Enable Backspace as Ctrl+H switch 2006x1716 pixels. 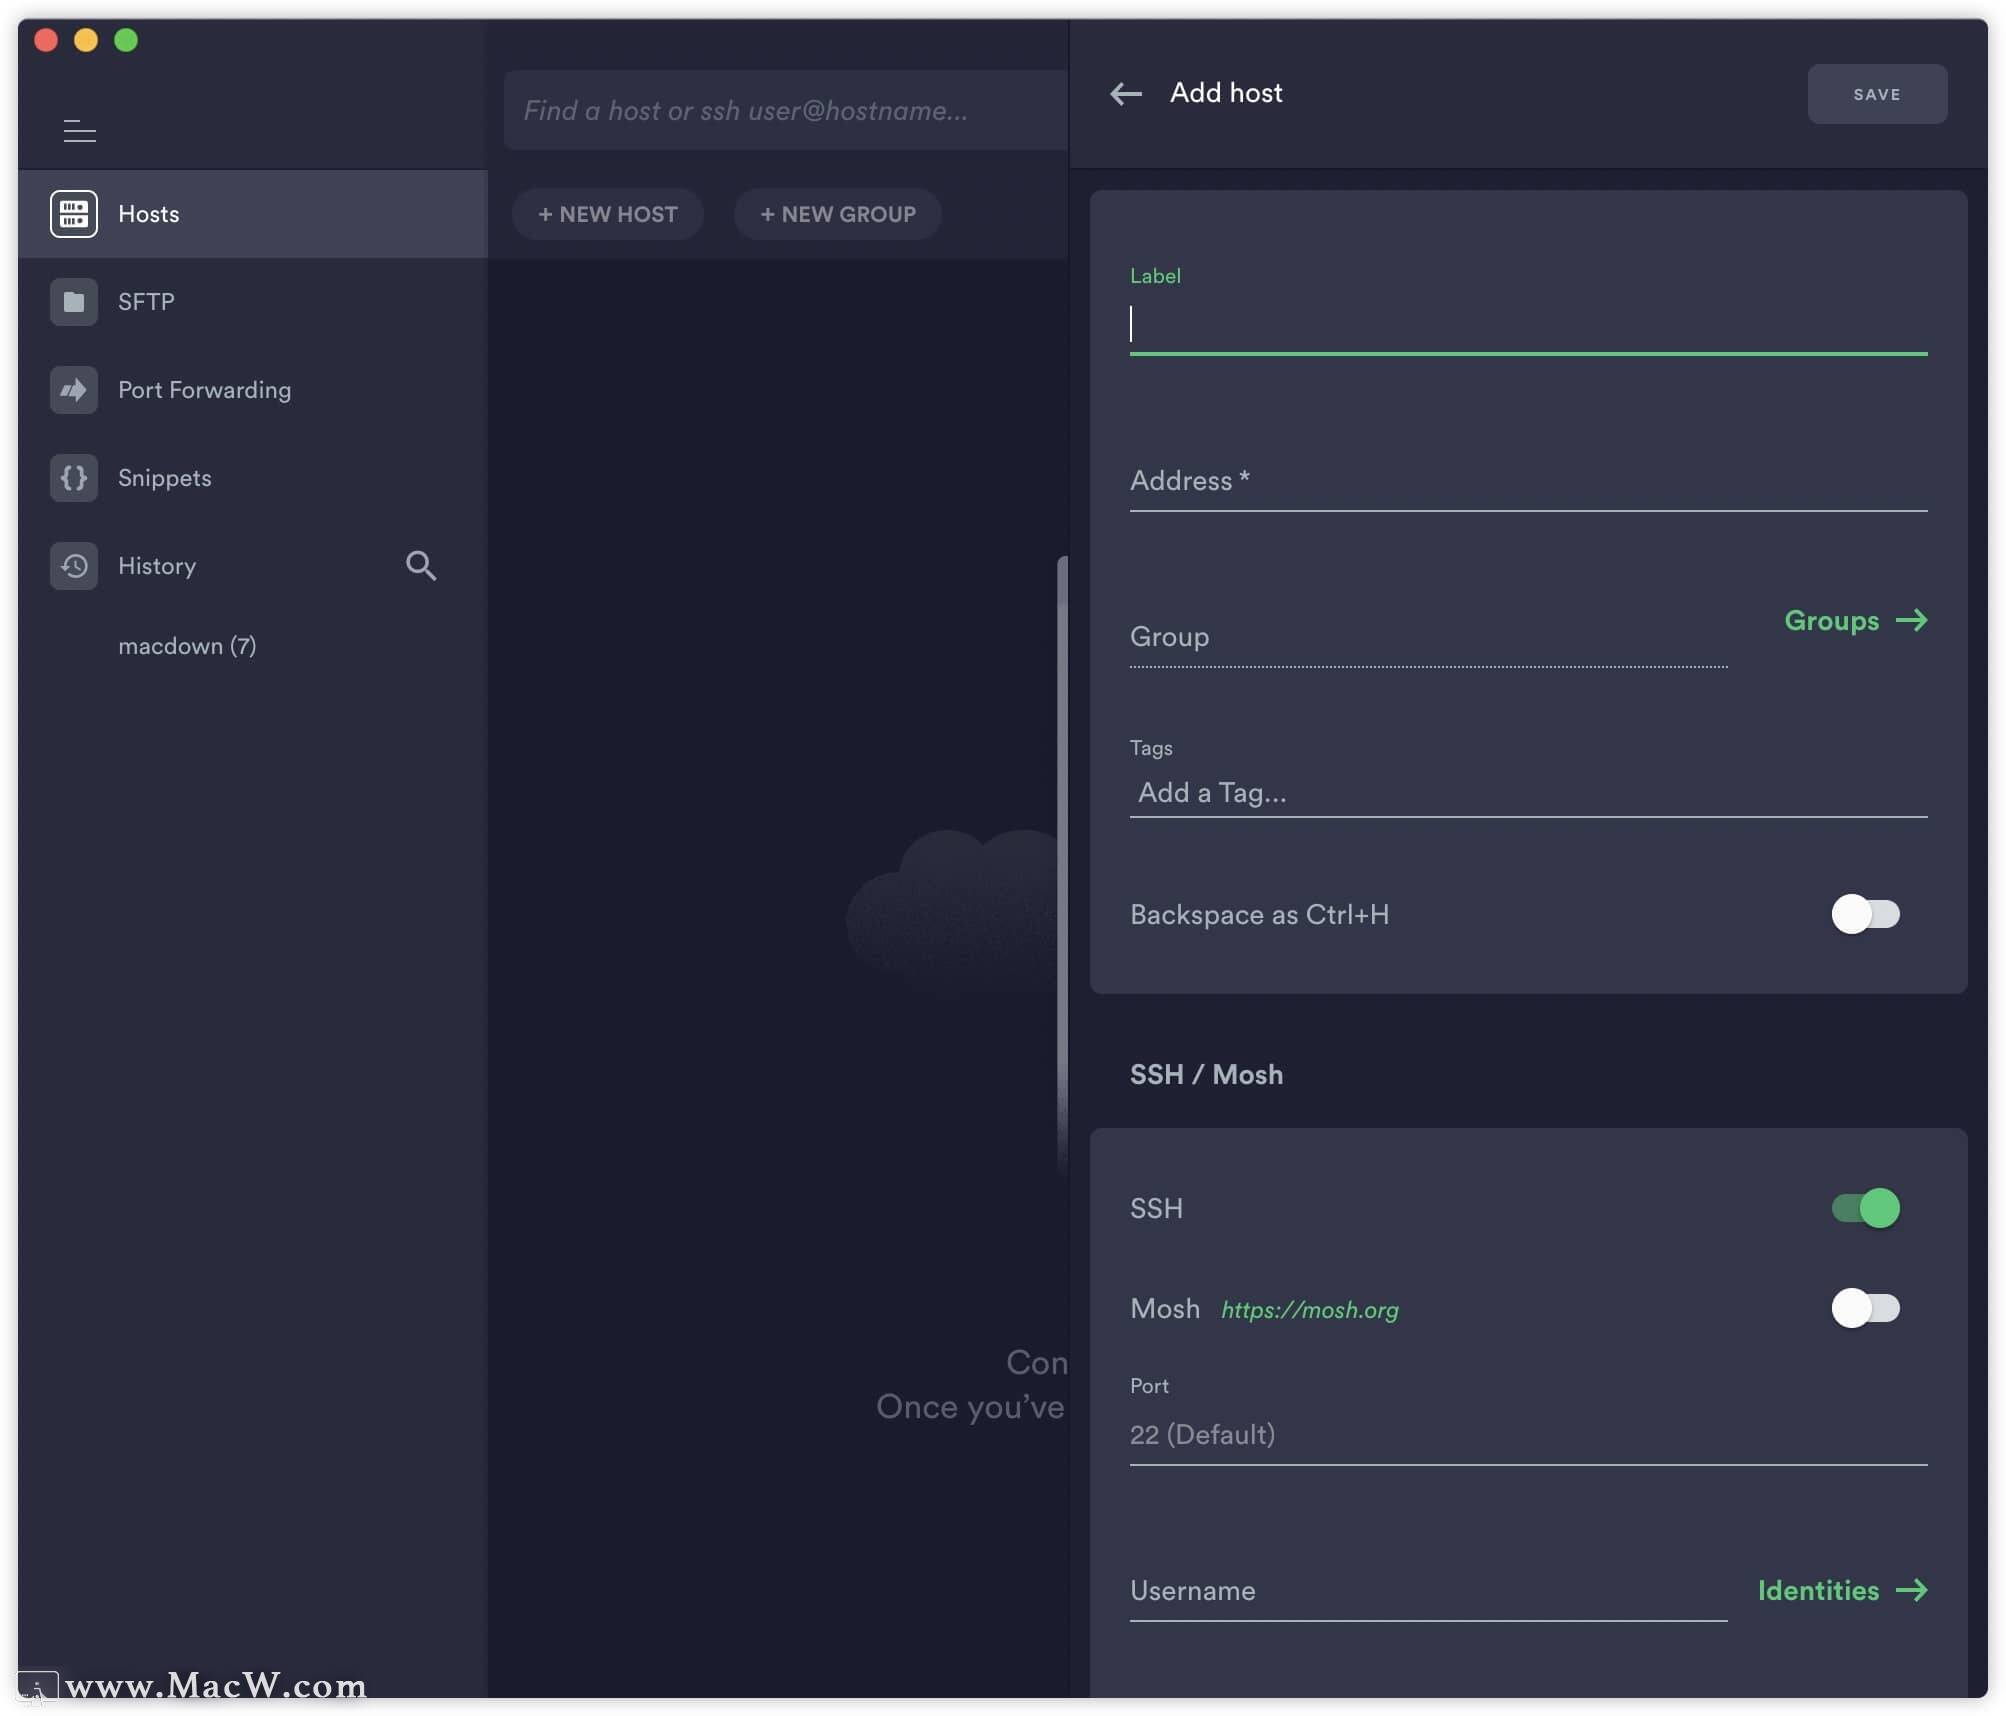tap(1865, 914)
